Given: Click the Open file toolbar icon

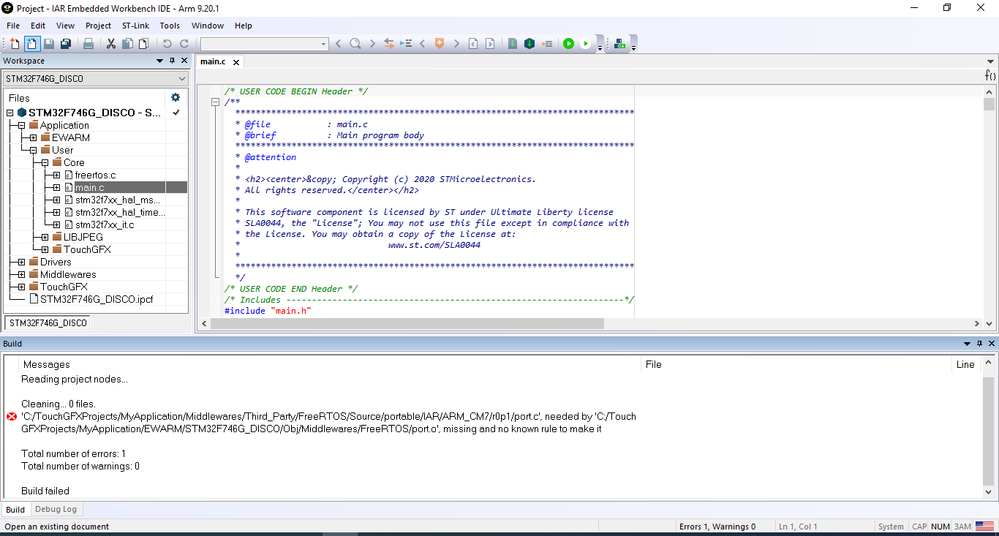Looking at the screenshot, I should click(31, 44).
